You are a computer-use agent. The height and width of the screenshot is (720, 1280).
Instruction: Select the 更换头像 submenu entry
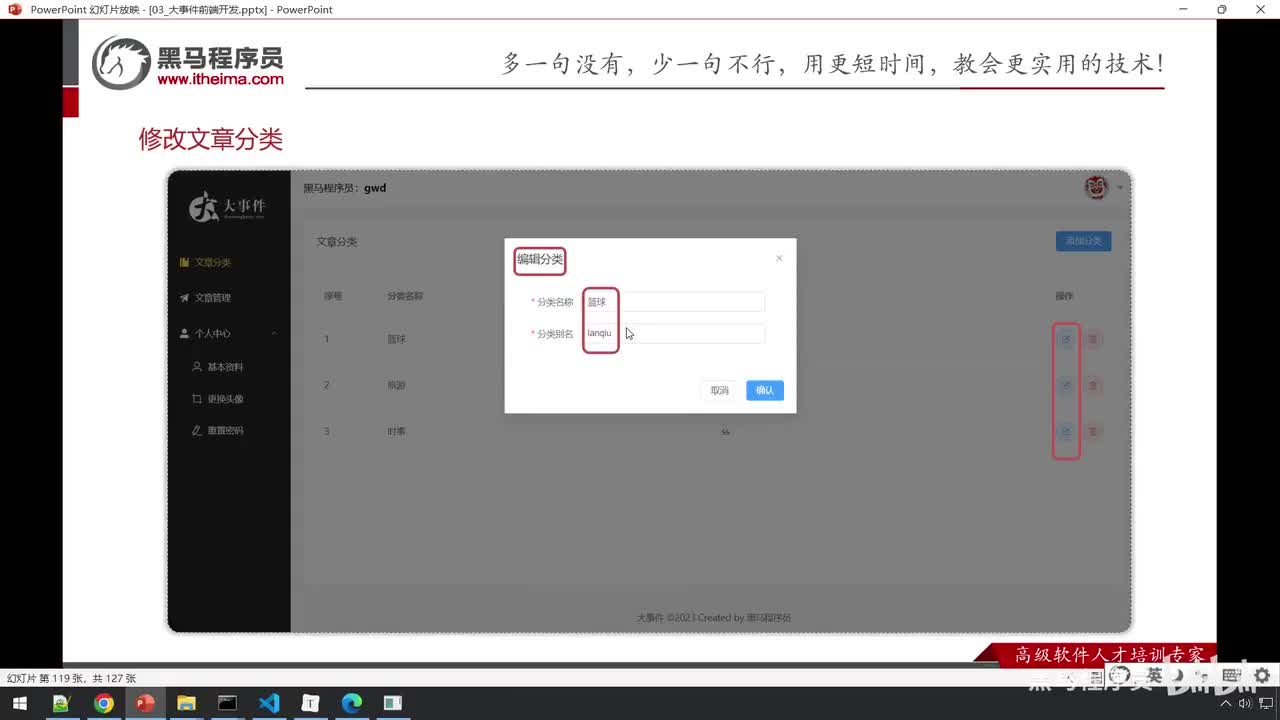point(218,399)
